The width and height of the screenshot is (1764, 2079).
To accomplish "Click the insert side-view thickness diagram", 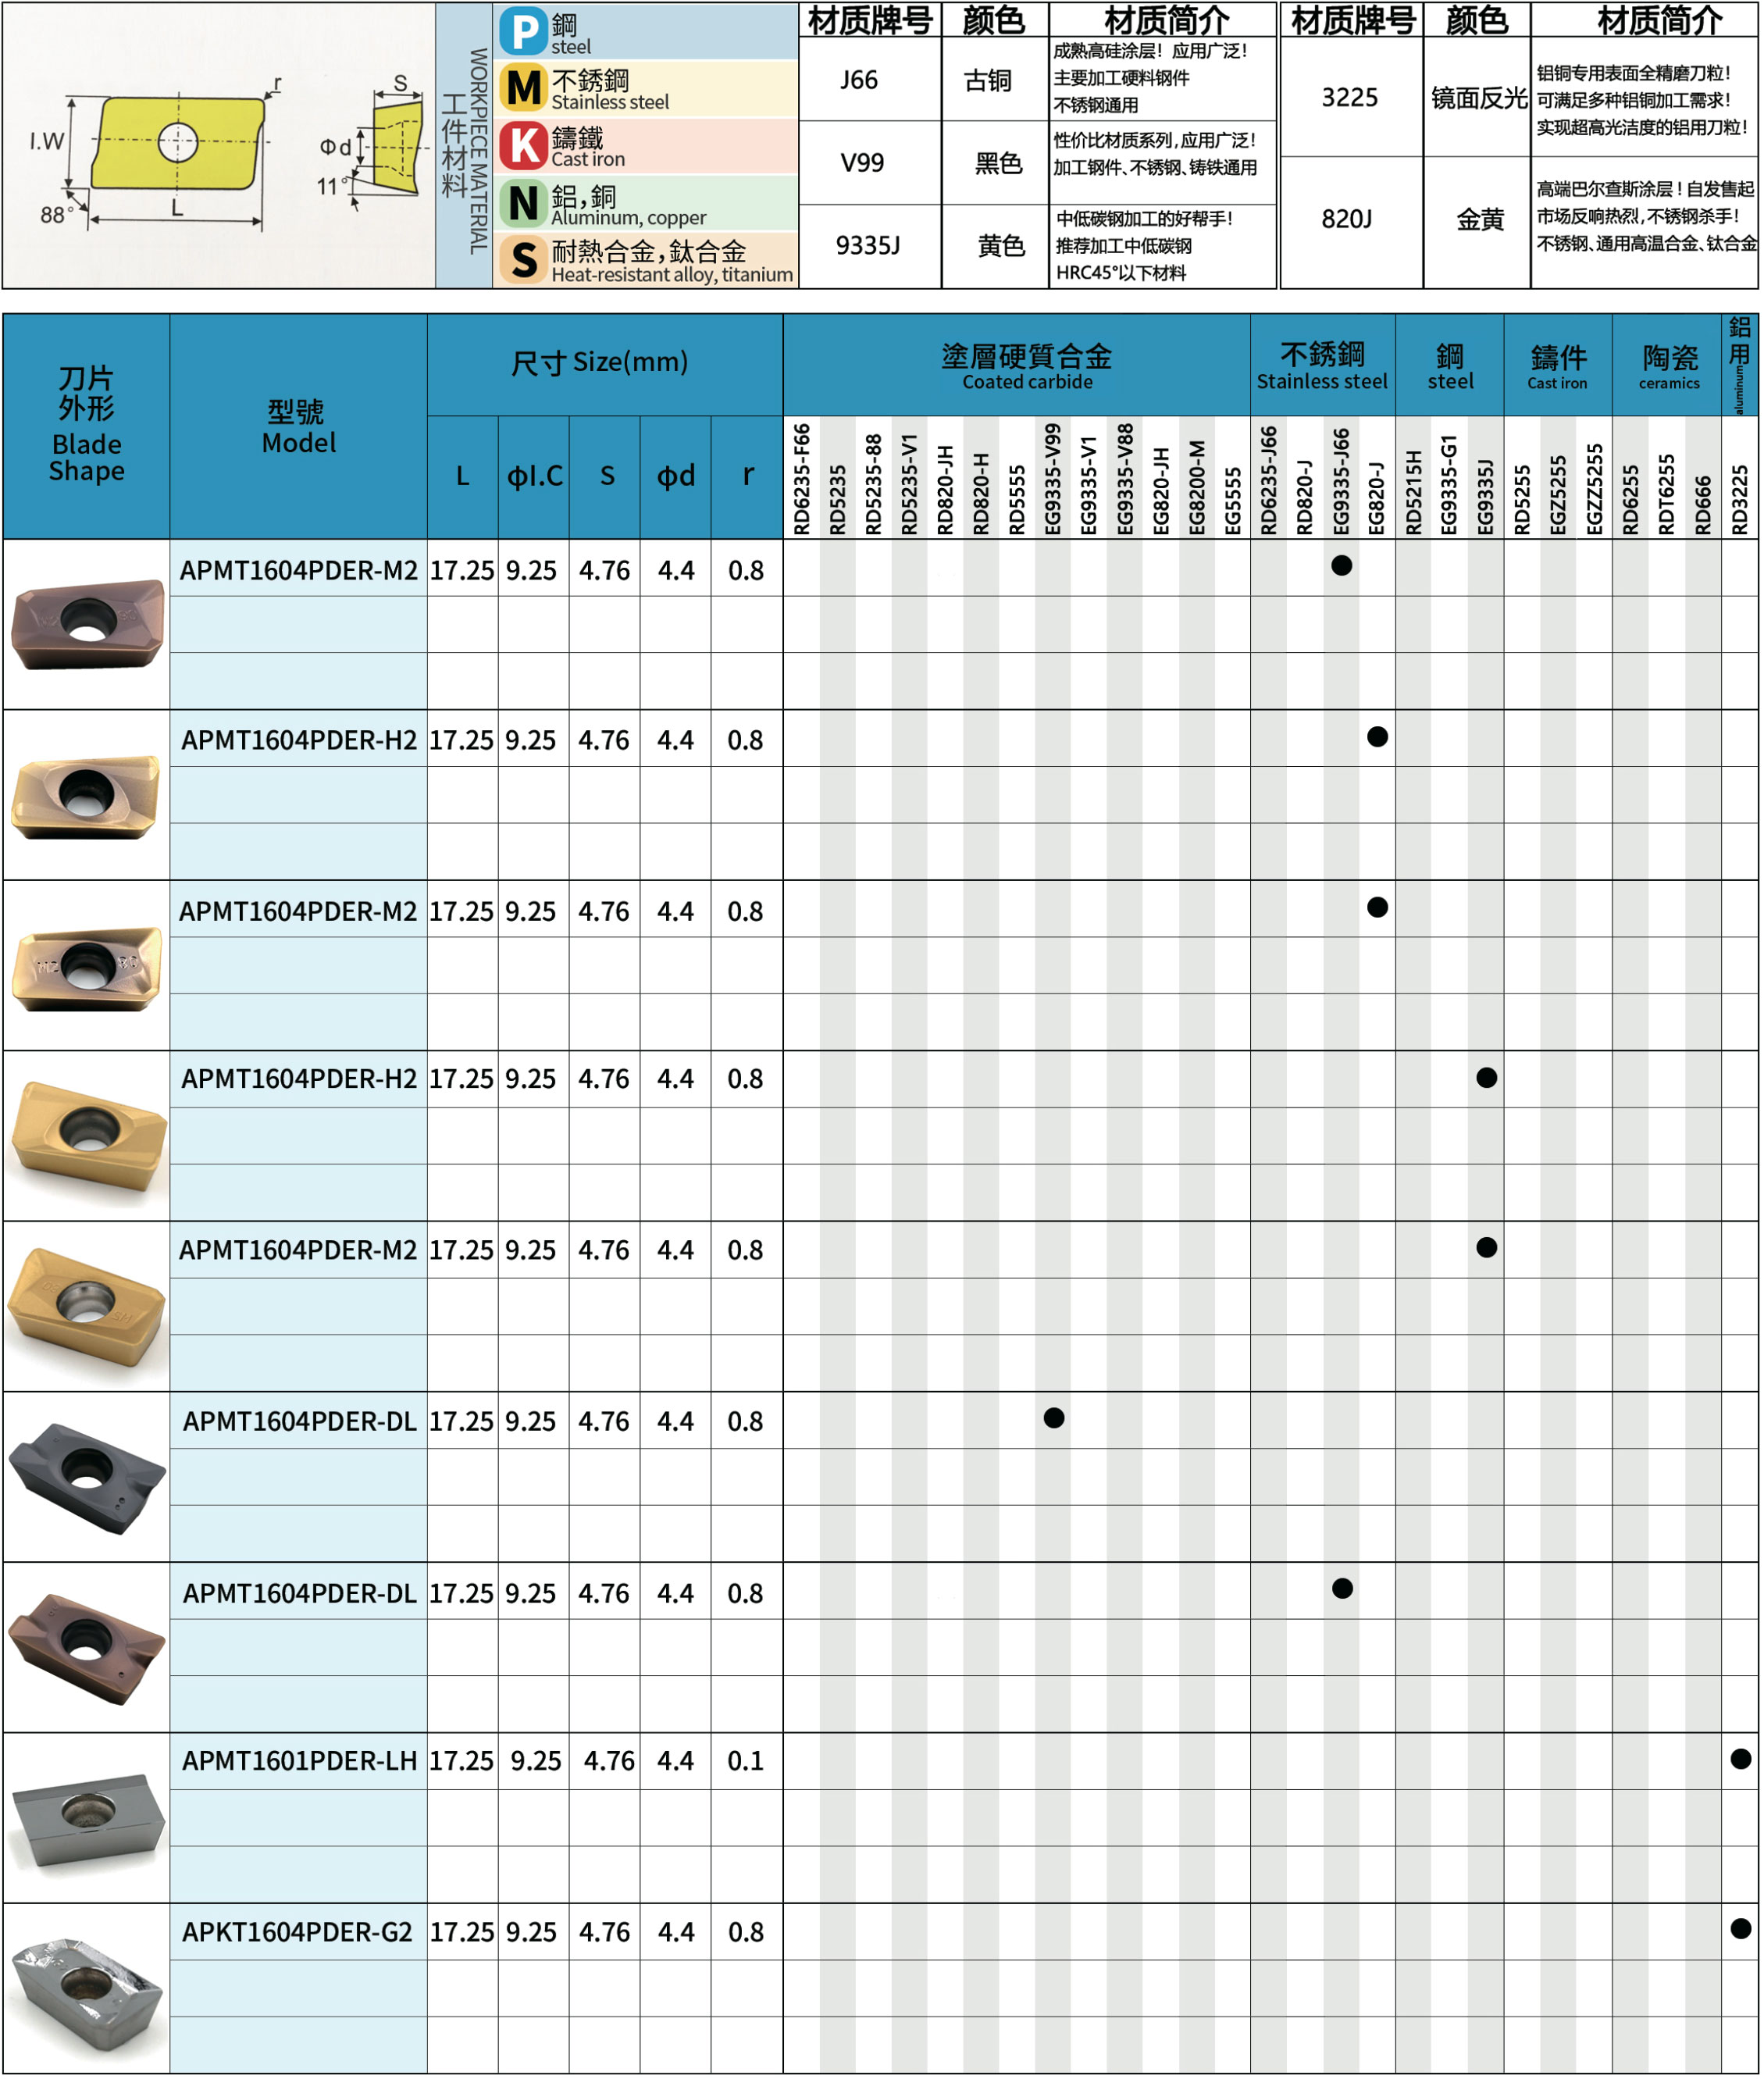I will click(x=396, y=148).
